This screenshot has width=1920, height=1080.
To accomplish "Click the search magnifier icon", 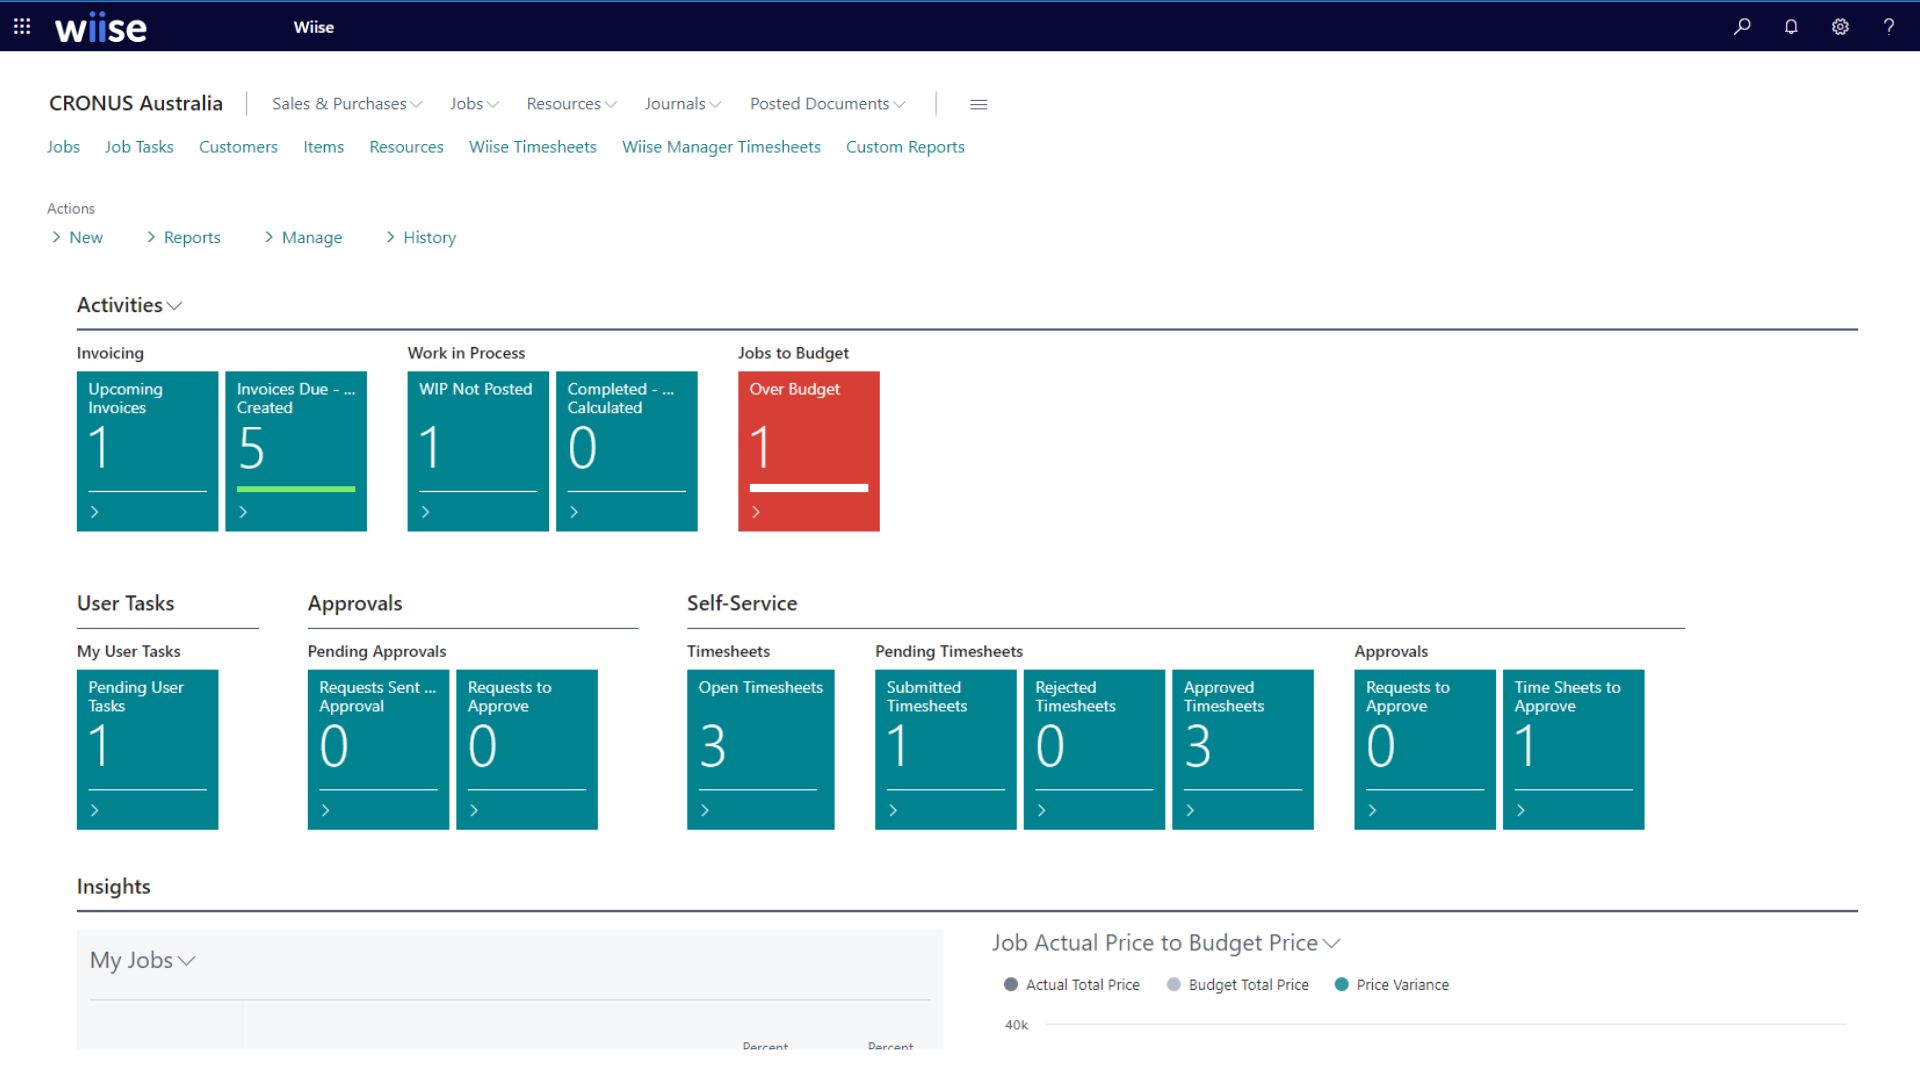I will point(1741,26).
